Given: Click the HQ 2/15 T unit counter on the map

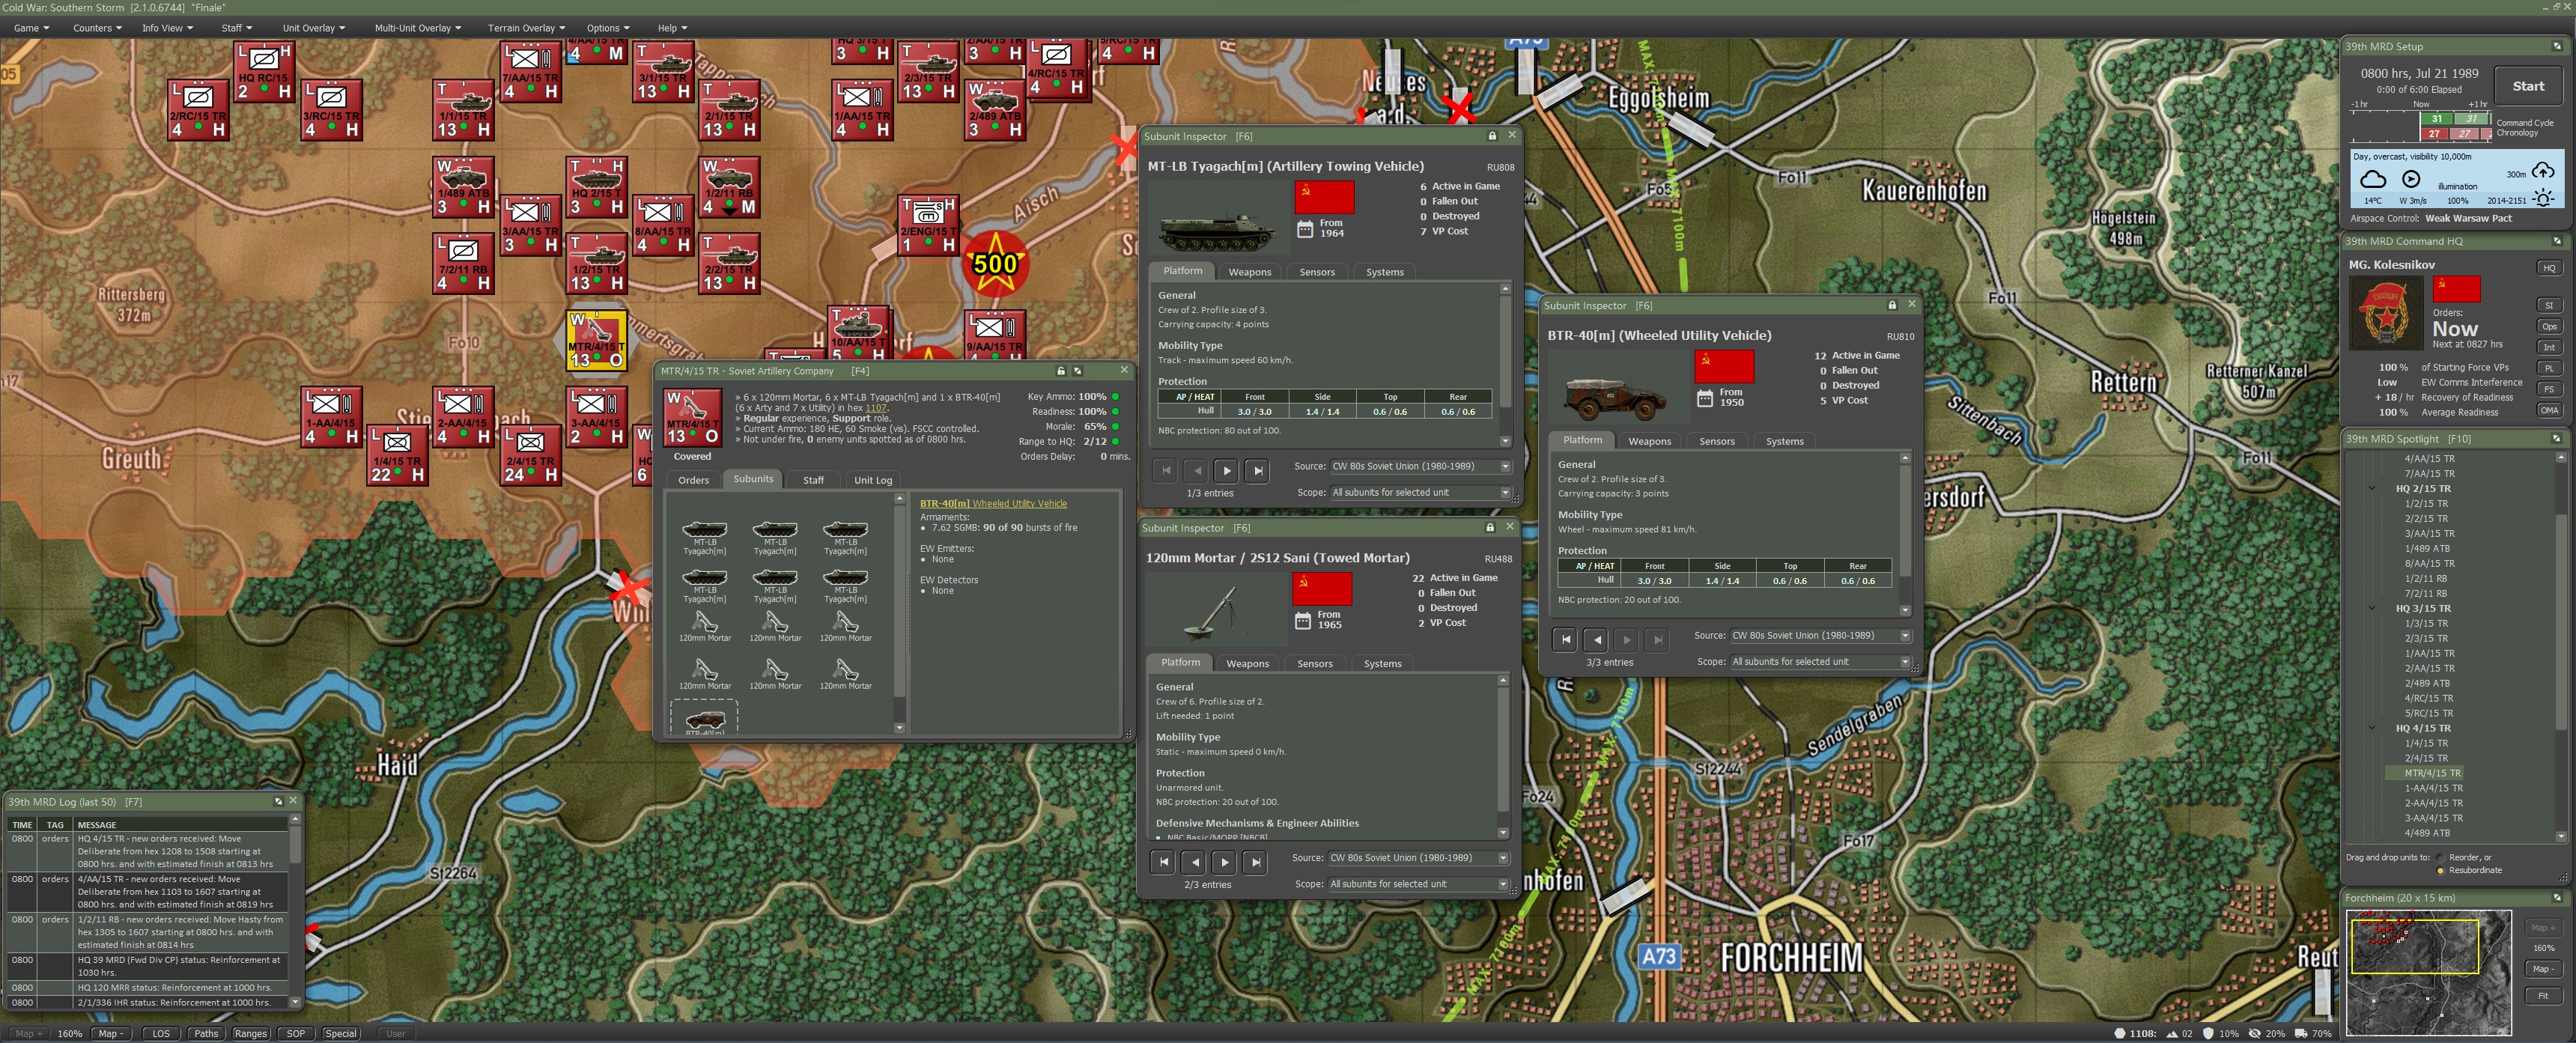Looking at the screenshot, I should [597, 187].
